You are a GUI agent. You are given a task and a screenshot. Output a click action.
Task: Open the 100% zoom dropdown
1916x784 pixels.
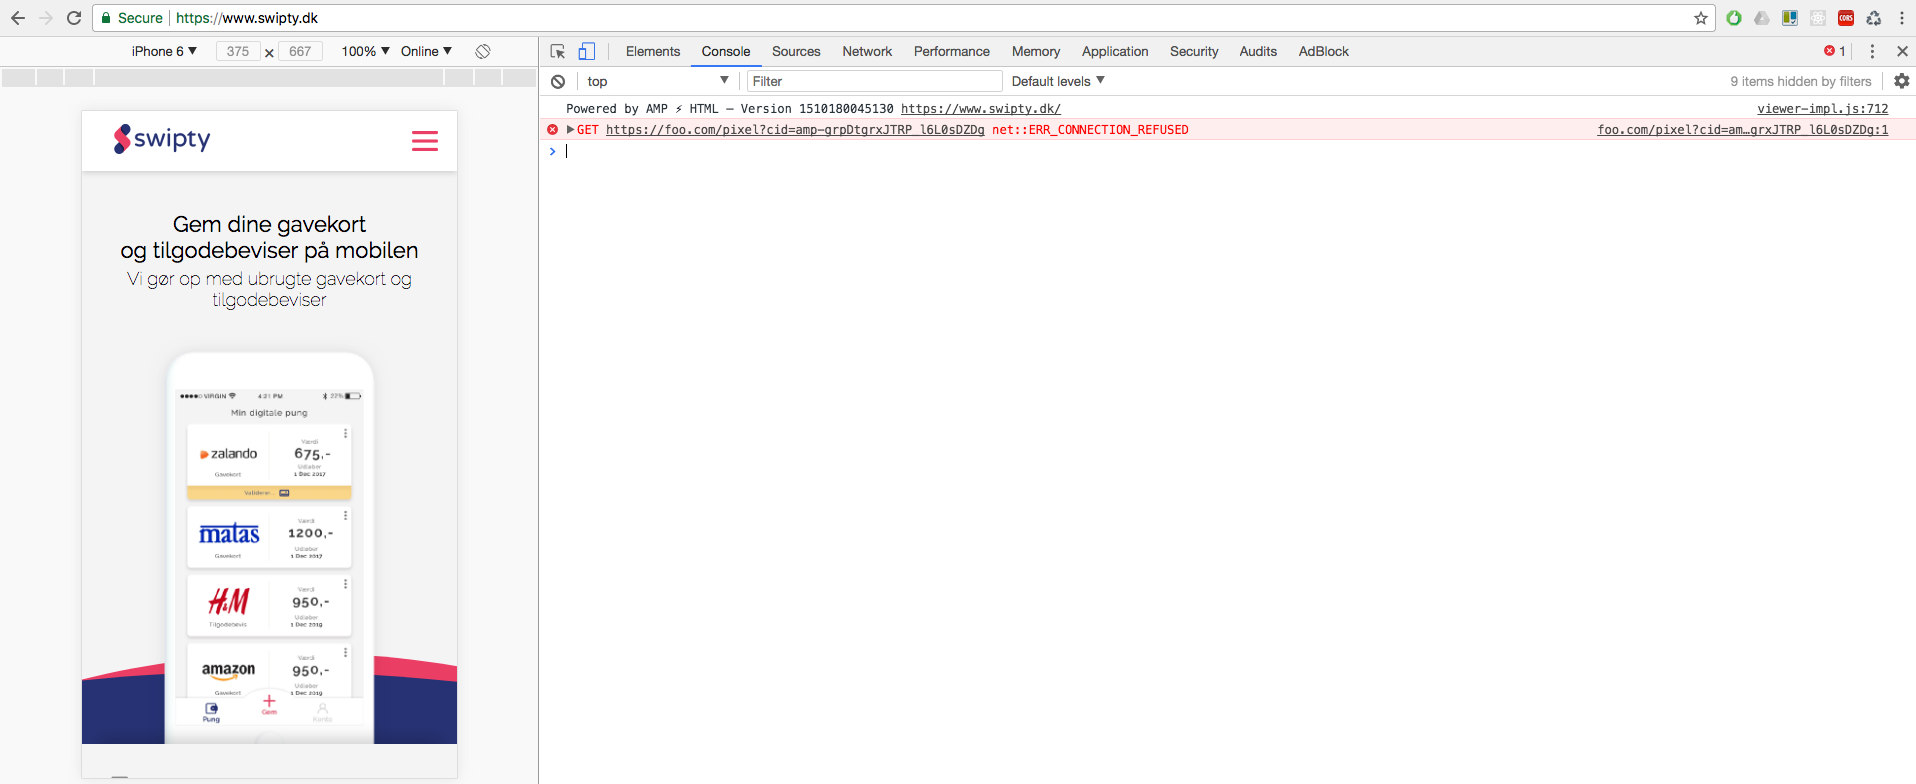point(365,51)
